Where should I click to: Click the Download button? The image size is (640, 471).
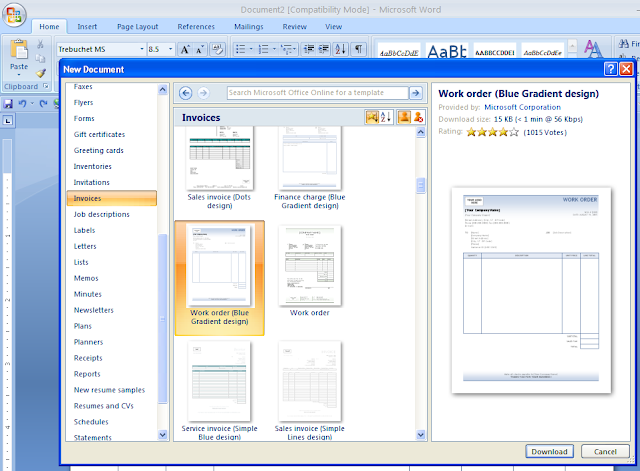(549, 451)
